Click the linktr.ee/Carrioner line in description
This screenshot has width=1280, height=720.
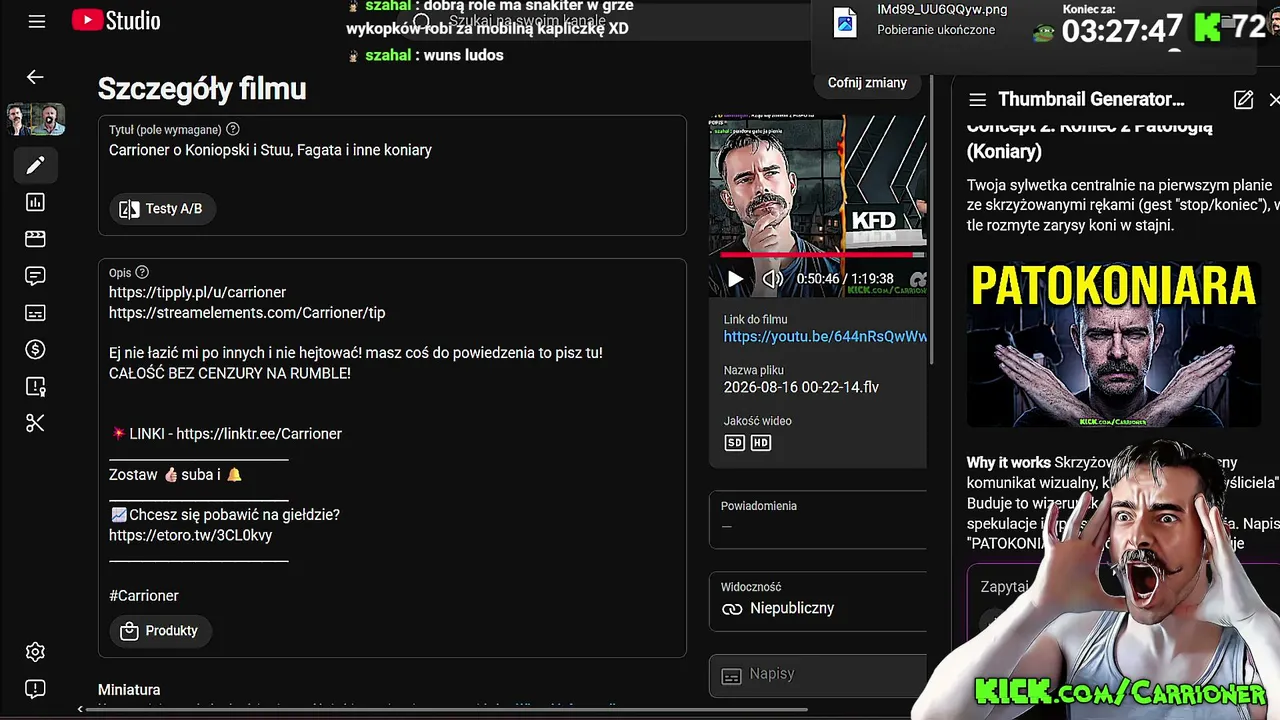coord(226,434)
